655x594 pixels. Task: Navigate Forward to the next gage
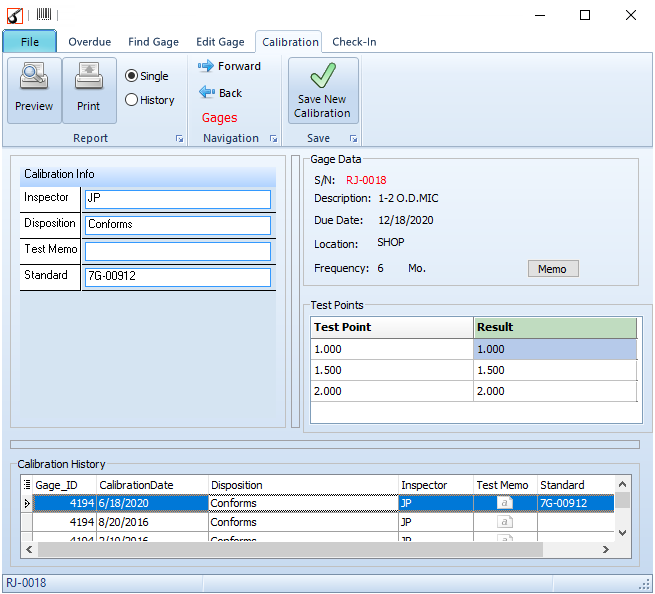(229, 67)
